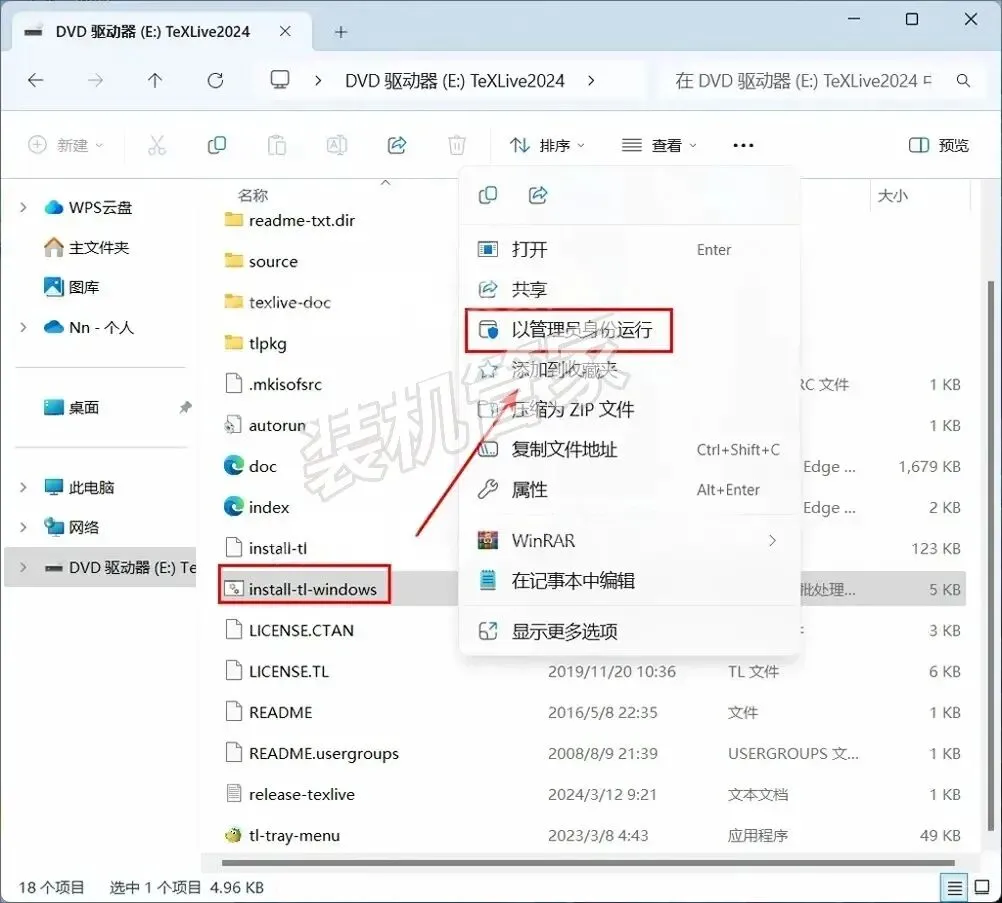Click the horizontal scrollbar

pos(588,863)
